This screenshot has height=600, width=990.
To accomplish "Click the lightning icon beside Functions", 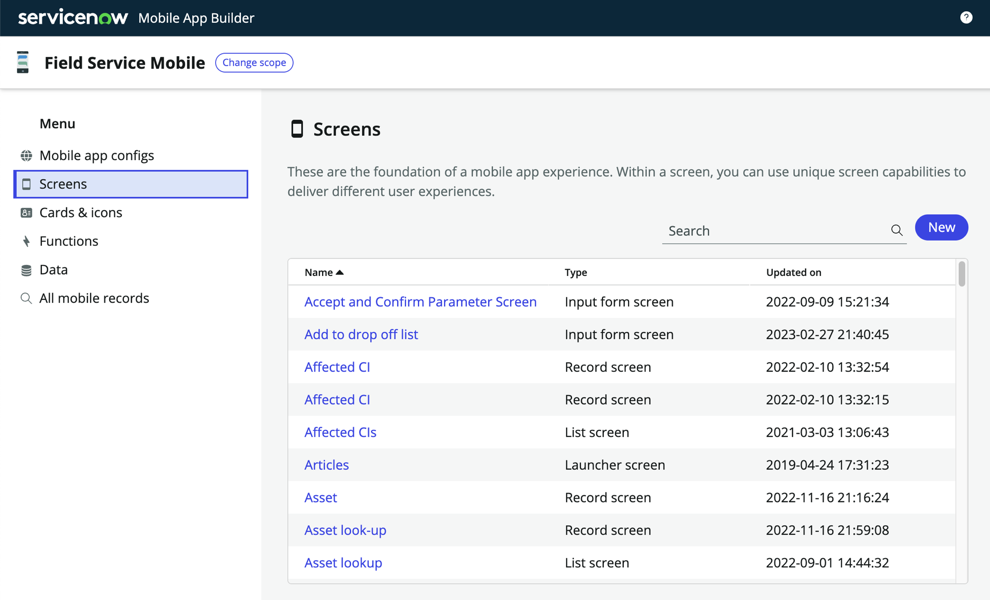I will point(26,241).
